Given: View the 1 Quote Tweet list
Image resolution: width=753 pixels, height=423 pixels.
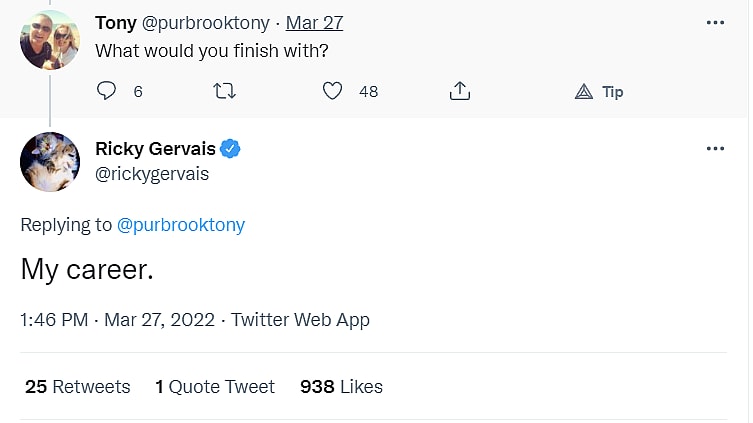Looking at the screenshot, I should pyautogui.click(x=215, y=386).
